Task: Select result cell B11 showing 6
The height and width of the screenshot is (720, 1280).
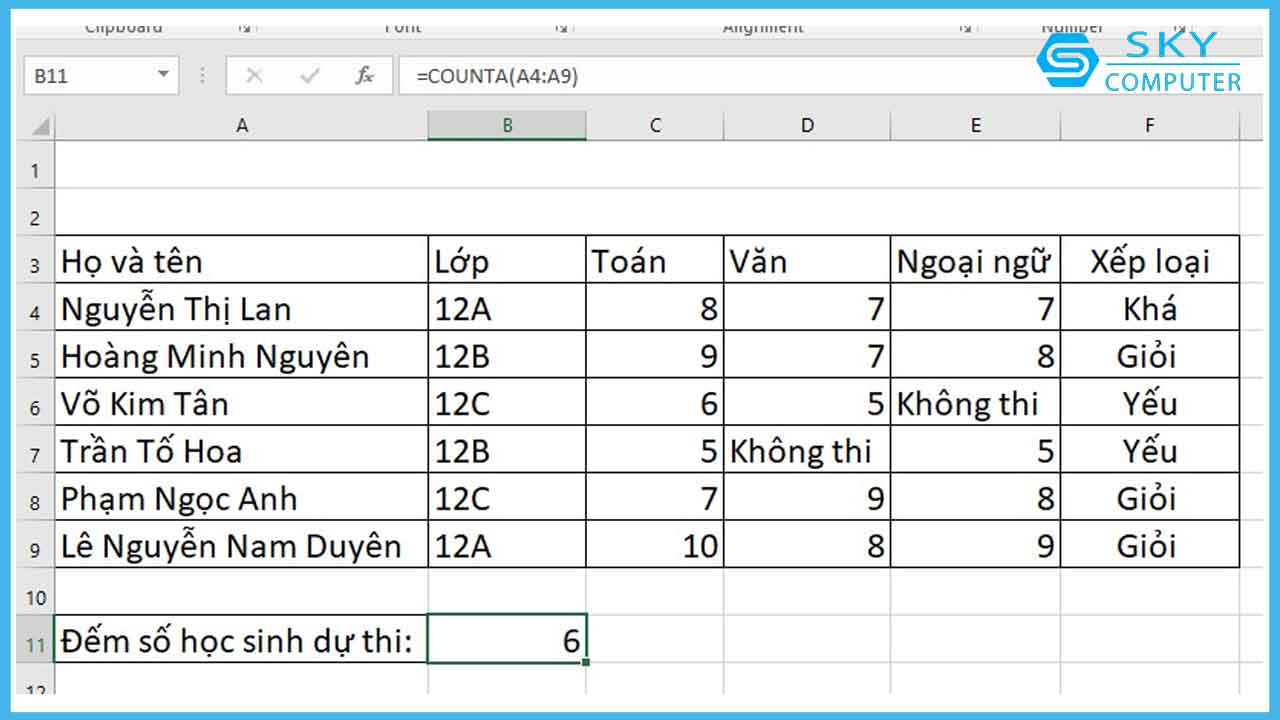Action: tap(507, 640)
